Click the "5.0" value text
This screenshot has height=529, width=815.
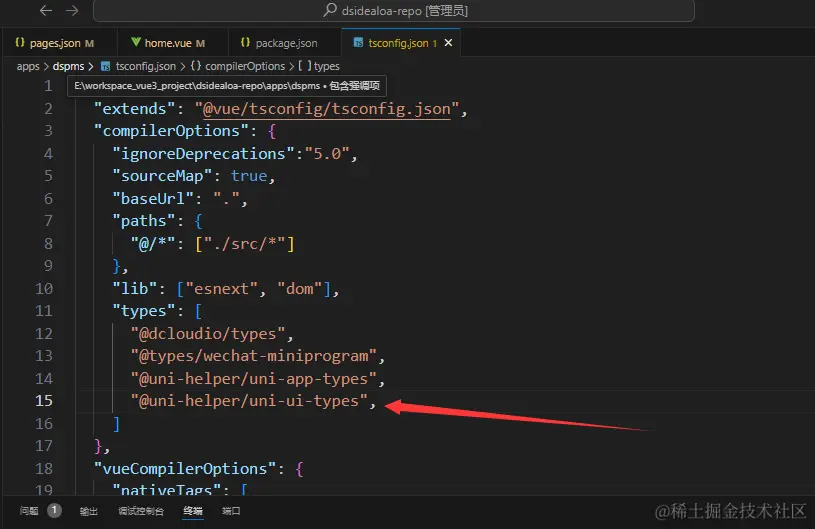[327, 154]
